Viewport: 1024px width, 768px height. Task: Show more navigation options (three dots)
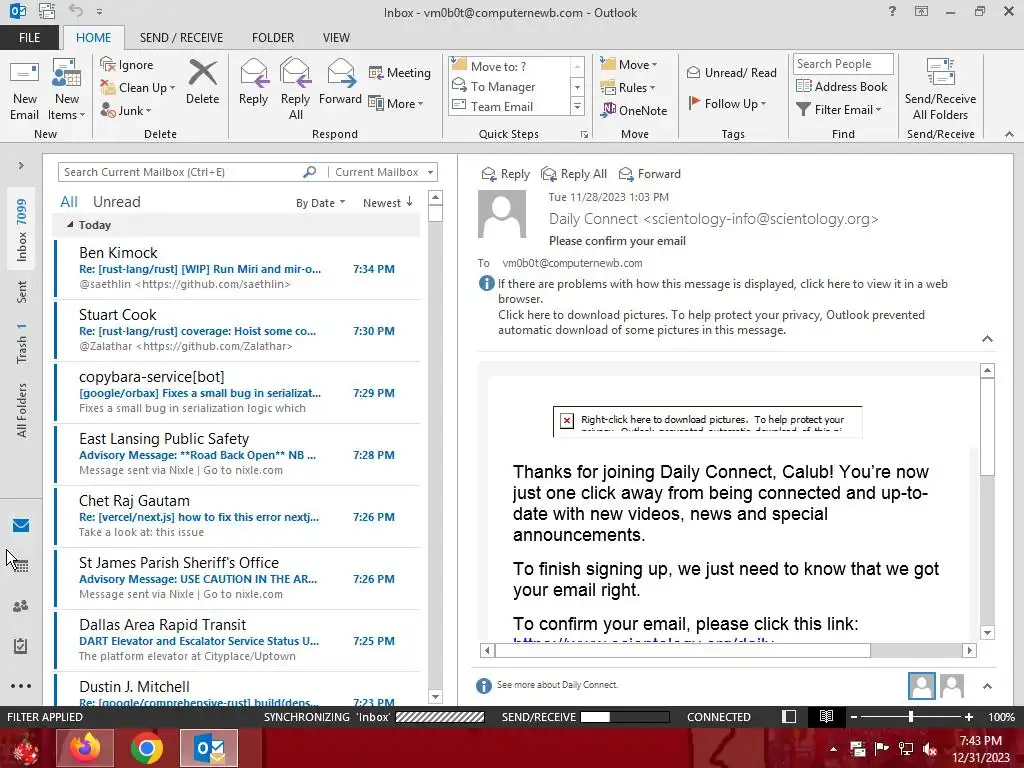(x=21, y=686)
